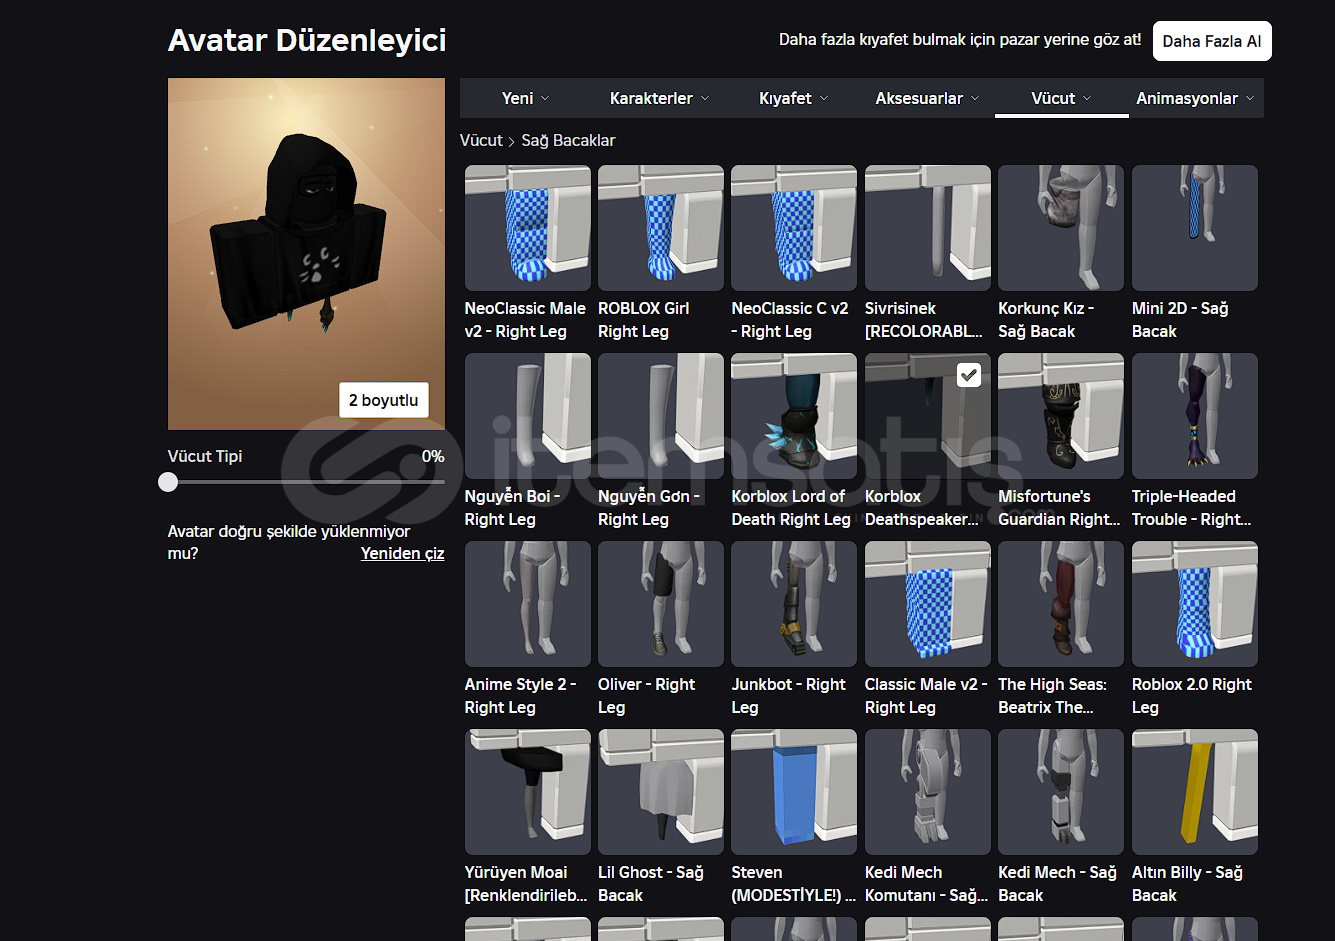Select the Korblox Lord of Death Right Leg item
This screenshot has height=941, width=1335.
793,416
